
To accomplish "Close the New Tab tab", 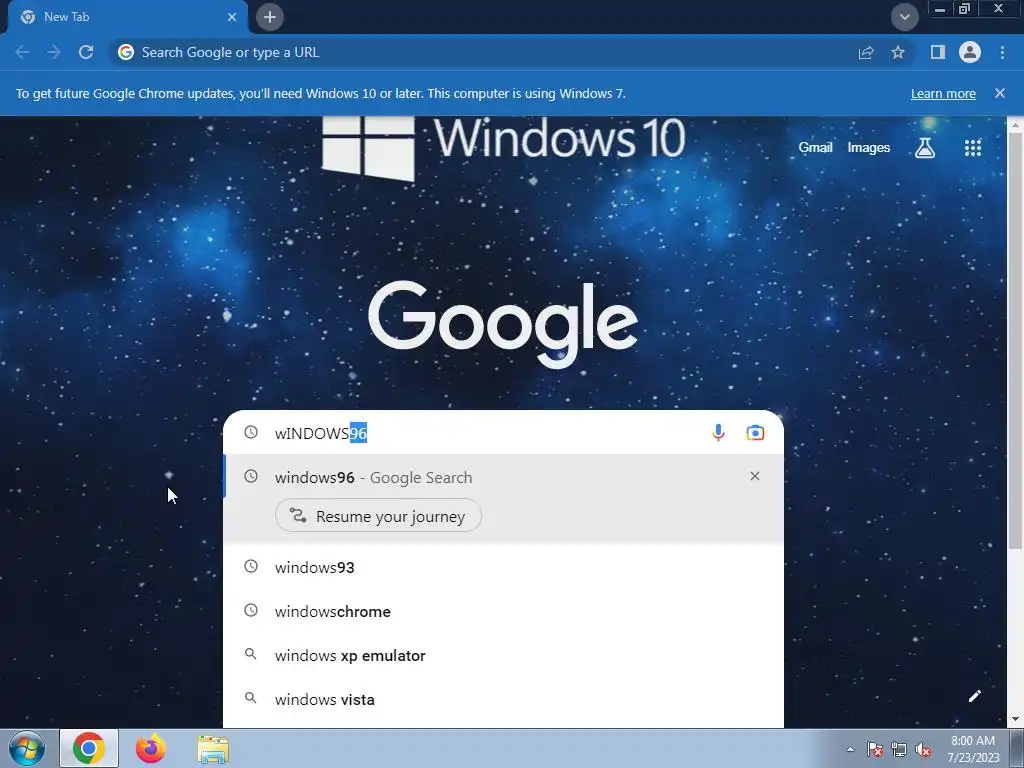I will pyautogui.click(x=232, y=17).
